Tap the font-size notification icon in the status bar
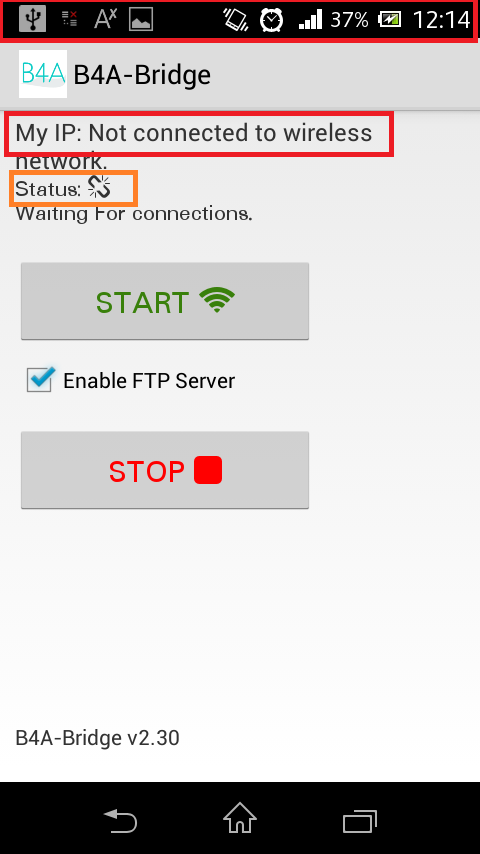The width and height of the screenshot is (480, 854). click(x=106, y=20)
